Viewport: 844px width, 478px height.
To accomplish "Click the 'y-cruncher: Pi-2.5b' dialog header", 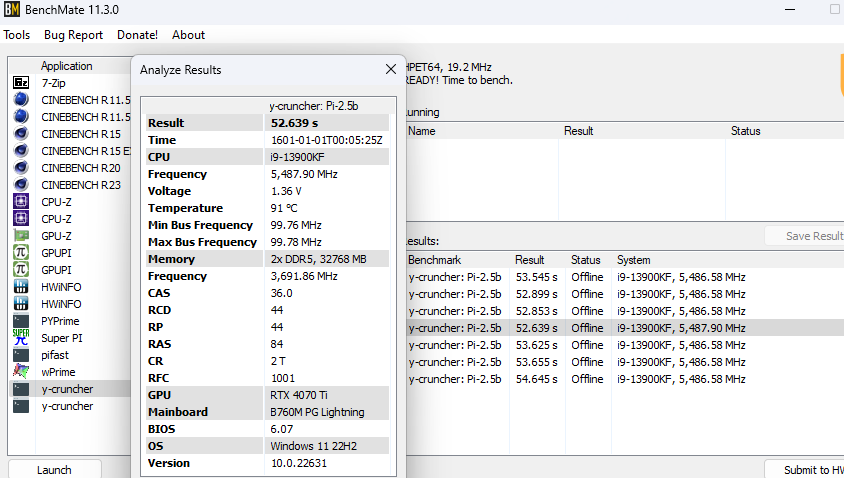I will (x=314, y=106).
